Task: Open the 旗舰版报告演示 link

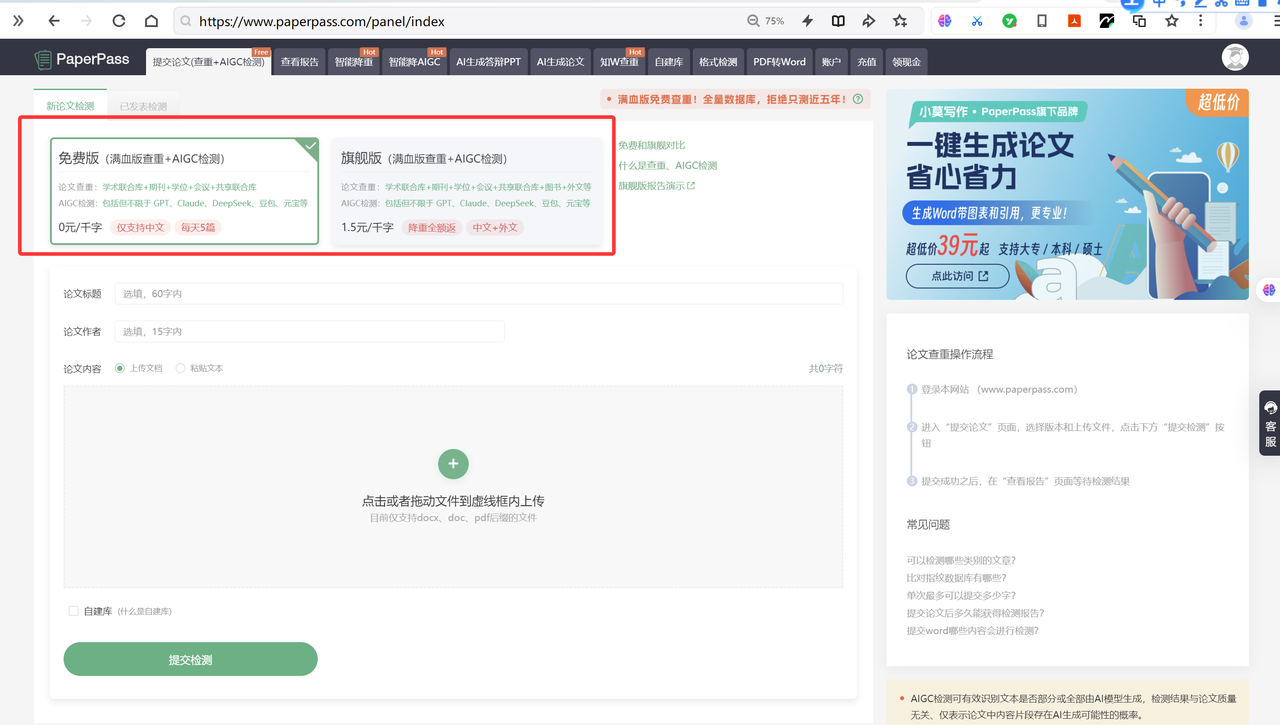Action: [x=656, y=185]
